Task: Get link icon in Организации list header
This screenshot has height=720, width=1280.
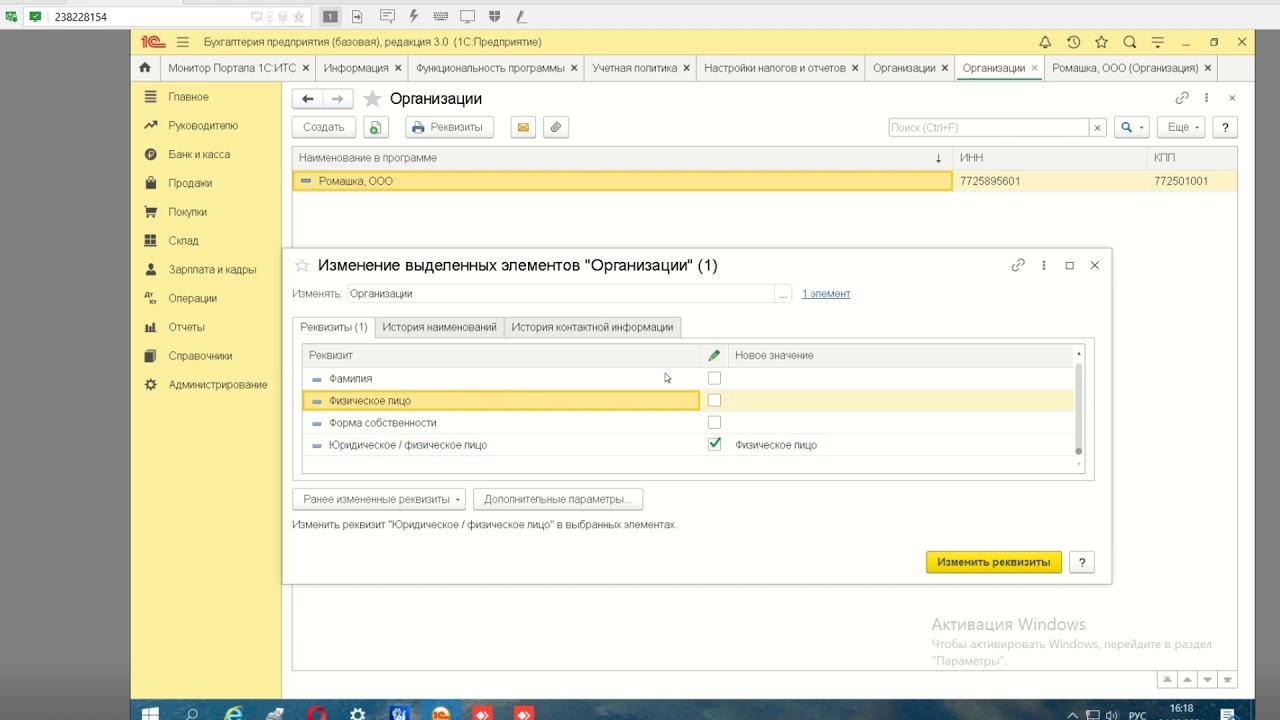Action: click(1182, 98)
